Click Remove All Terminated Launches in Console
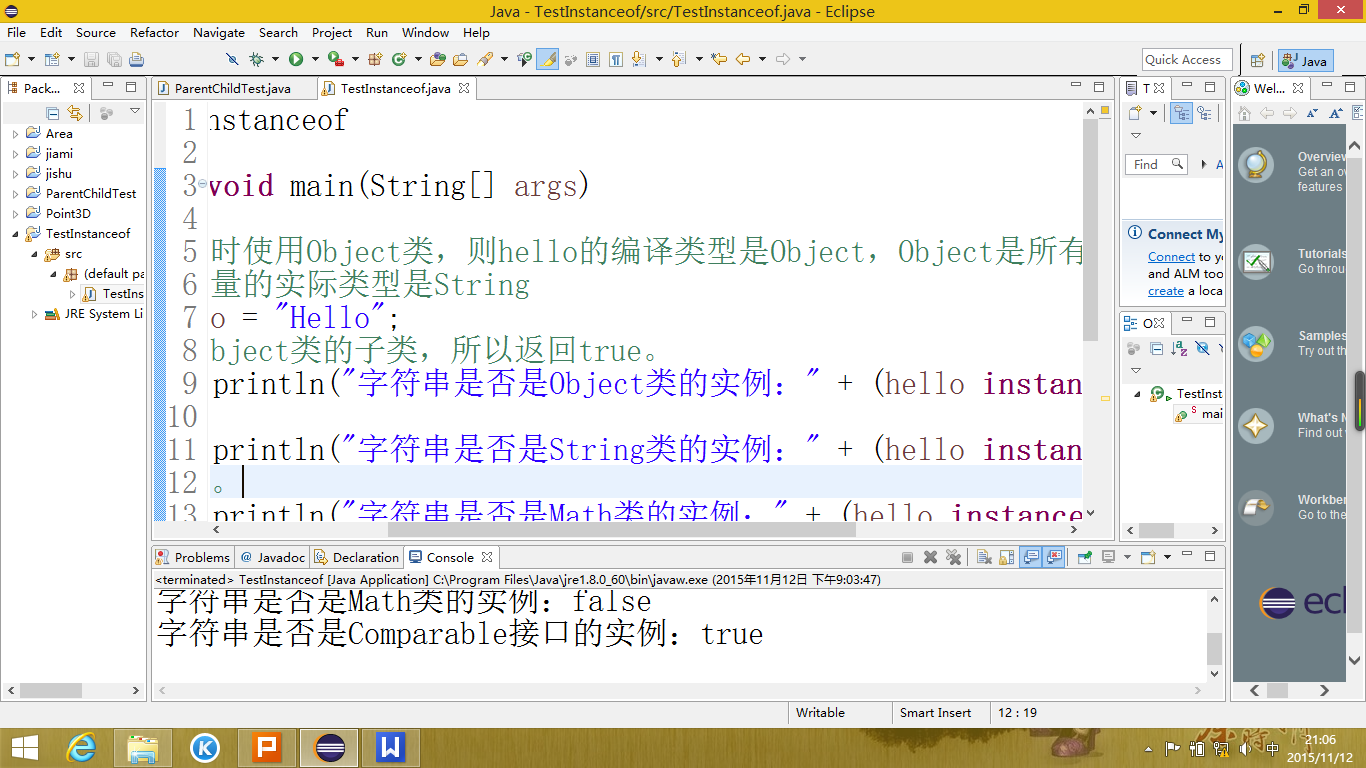 (953, 557)
